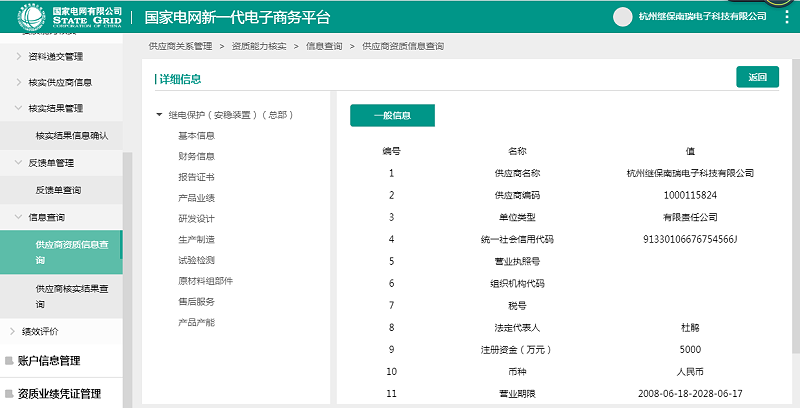Image resolution: width=800 pixels, height=408 pixels.
Task: Expand the 资料递交管理 sidebar section
Action: click(18, 56)
